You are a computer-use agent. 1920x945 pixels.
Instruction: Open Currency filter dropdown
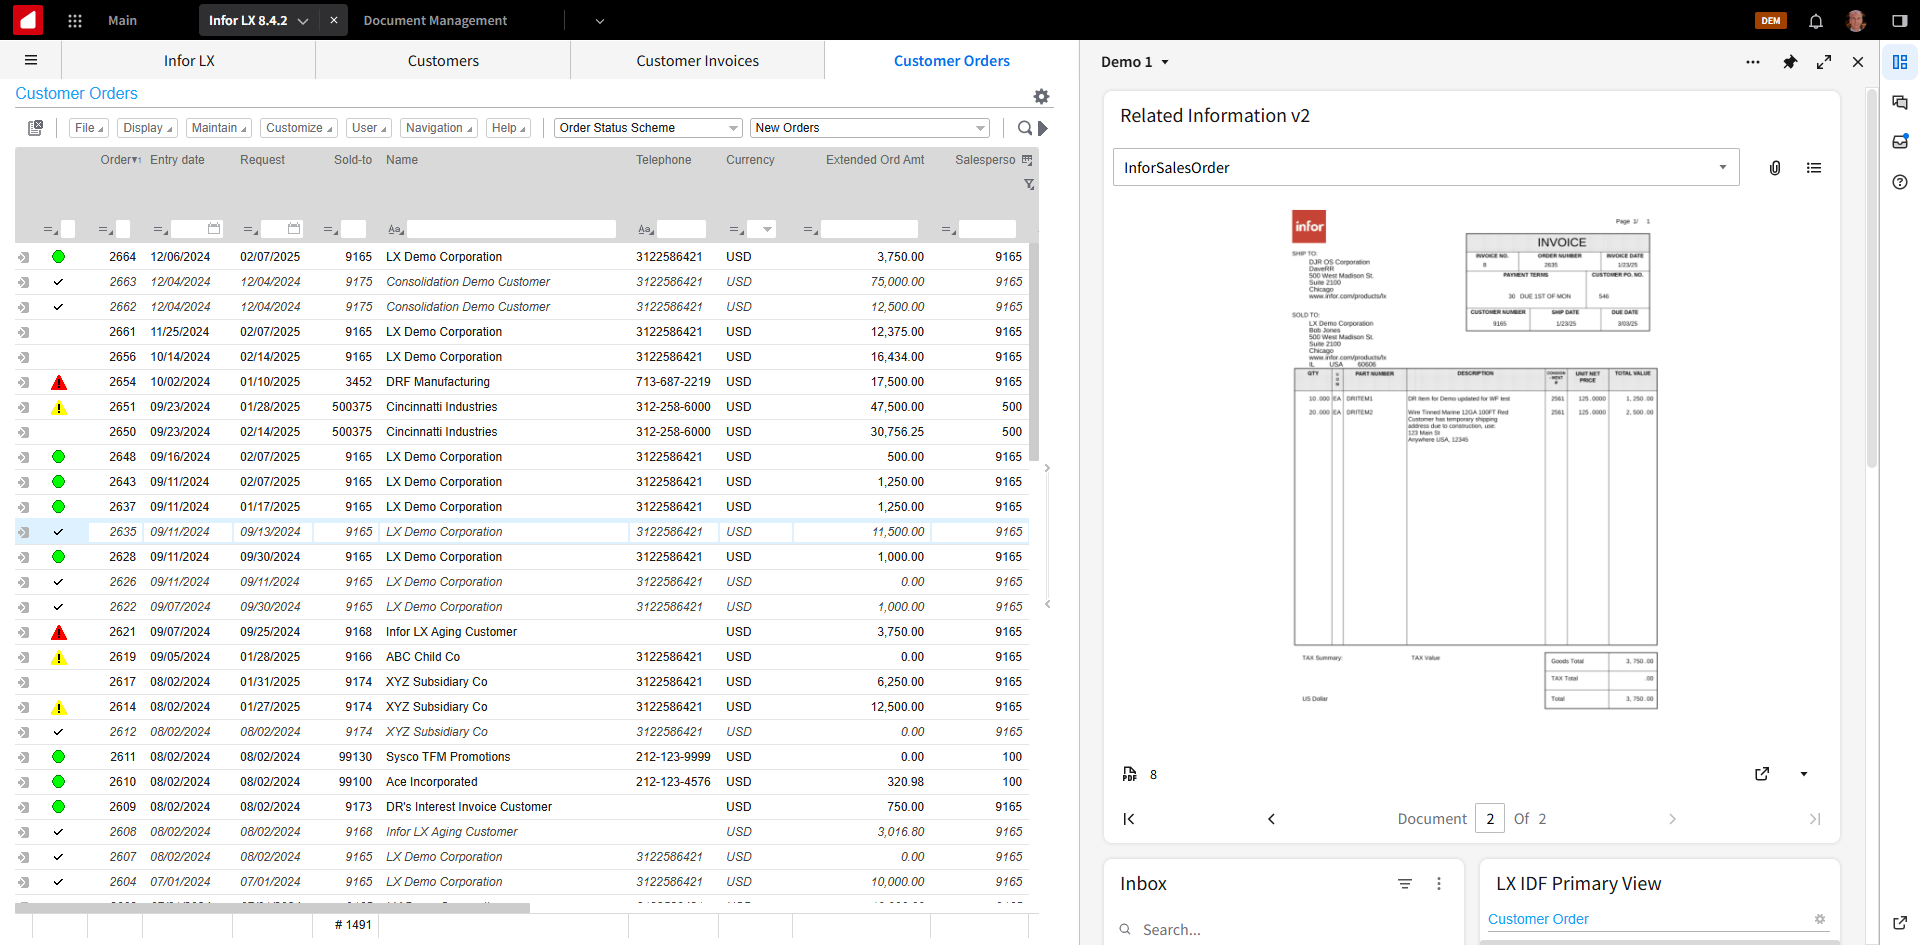767,230
